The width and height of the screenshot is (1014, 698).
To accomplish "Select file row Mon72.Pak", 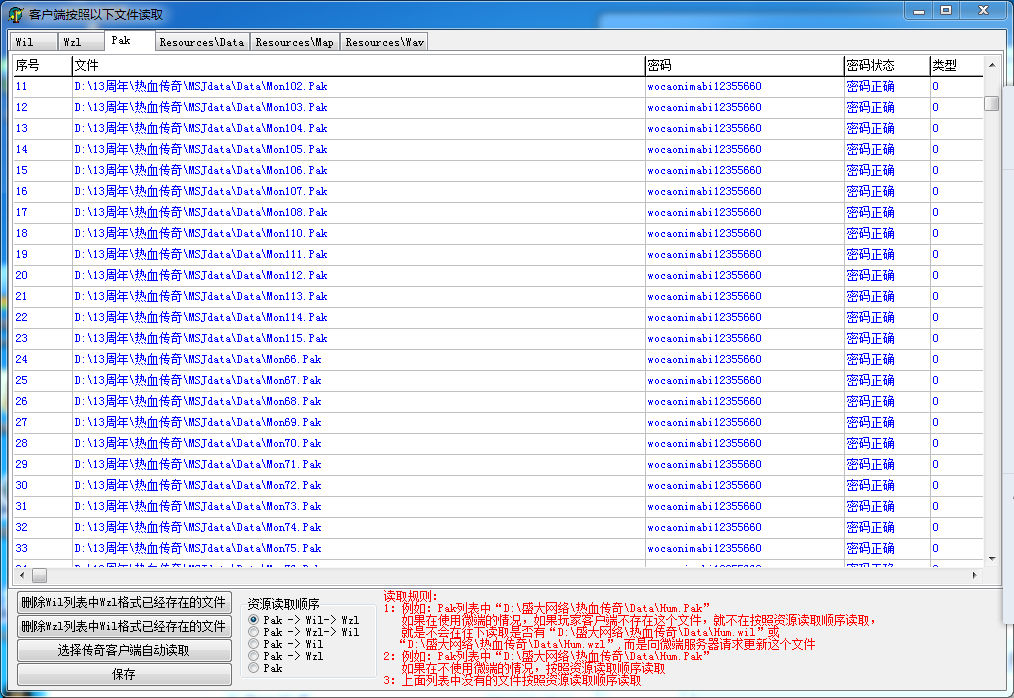I will point(498,486).
